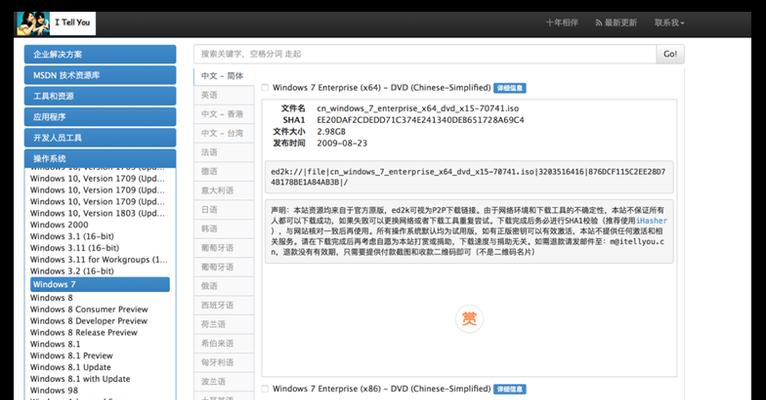Image resolution: width=766 pixels, height=400 pixels.
Task: Switch to the 韩语 language tab
Action: (224, 228)
